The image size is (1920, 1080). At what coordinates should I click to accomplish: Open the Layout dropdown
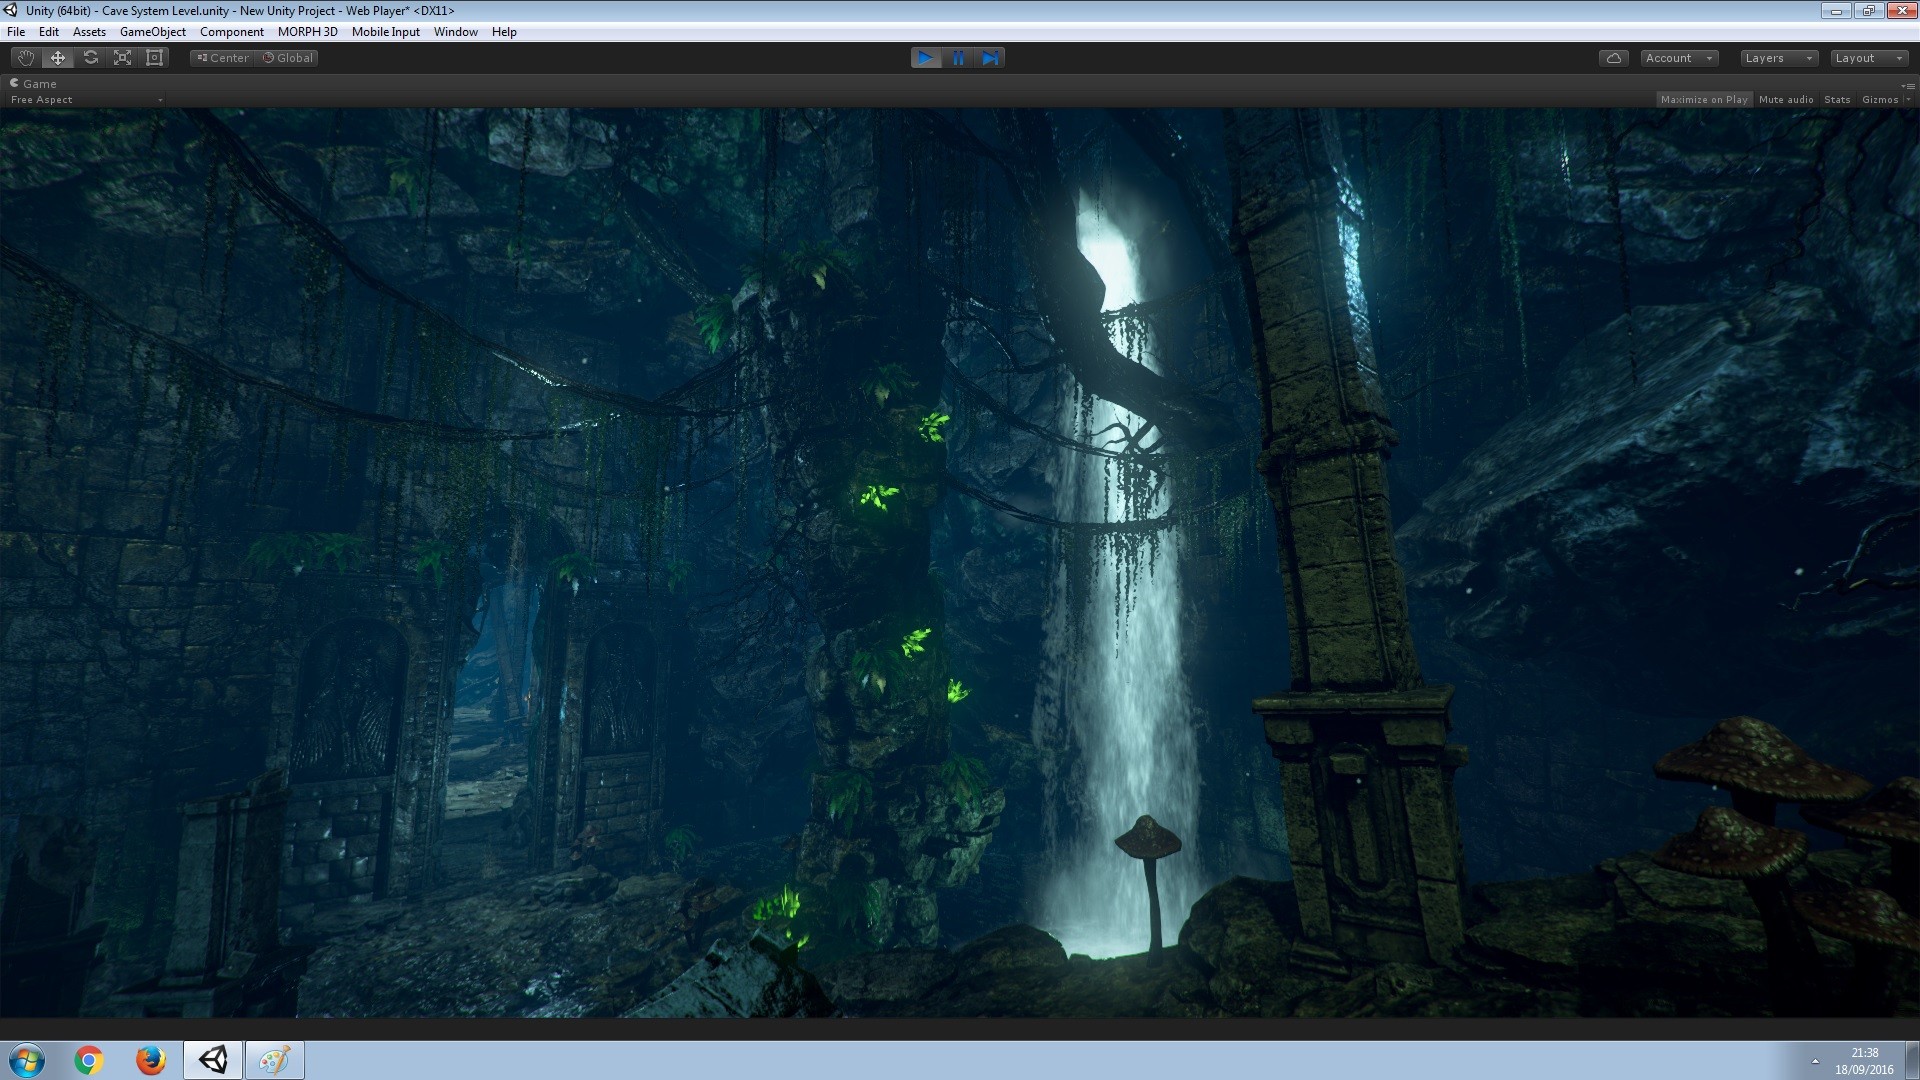click(1869, 58)
